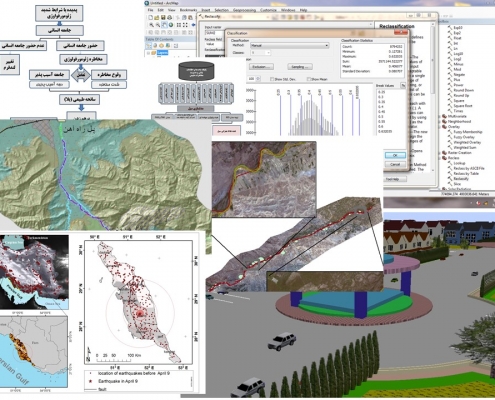
Task: Click the Save icon in ArcMap toolbar
Action: (x=163, y=18)
